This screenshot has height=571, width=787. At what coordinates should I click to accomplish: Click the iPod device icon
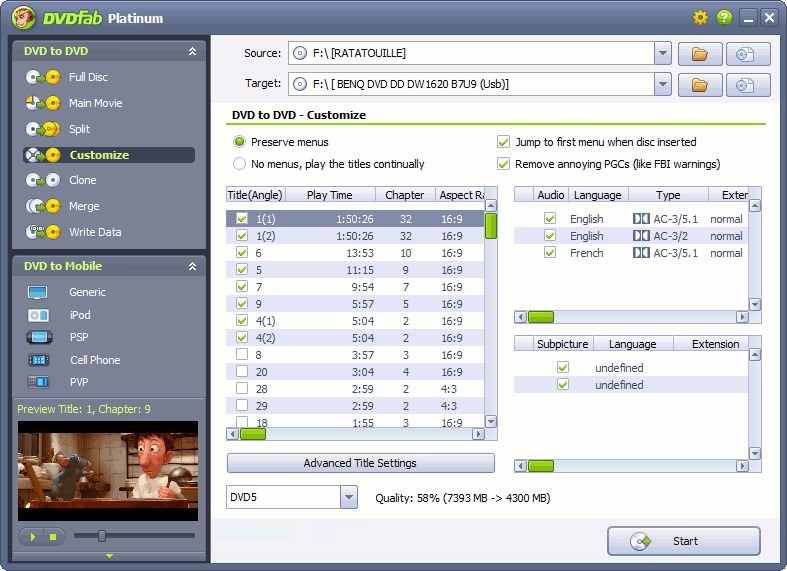point(38,315)
